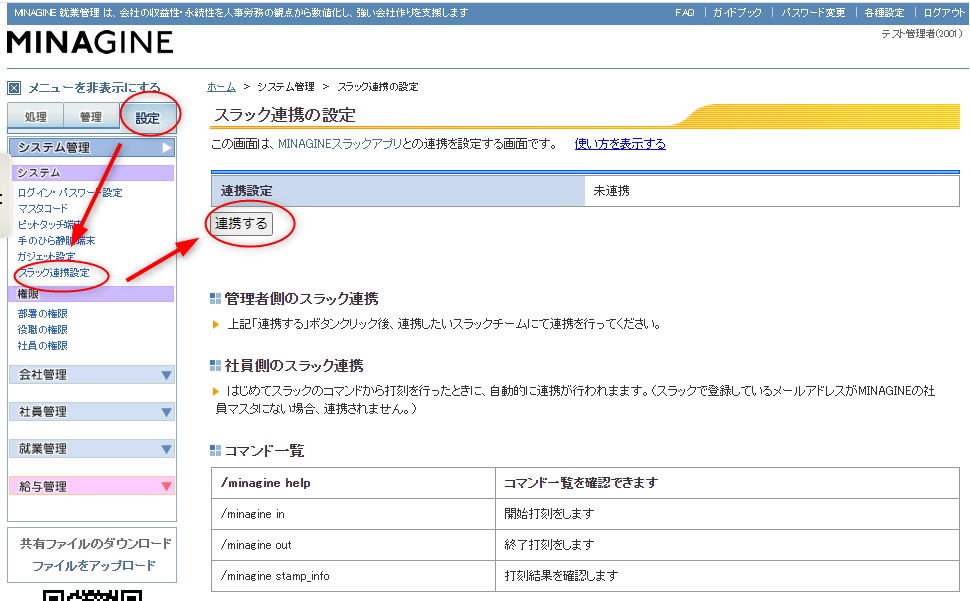Open パスワード変更 in the top bar

click(813, 12)
